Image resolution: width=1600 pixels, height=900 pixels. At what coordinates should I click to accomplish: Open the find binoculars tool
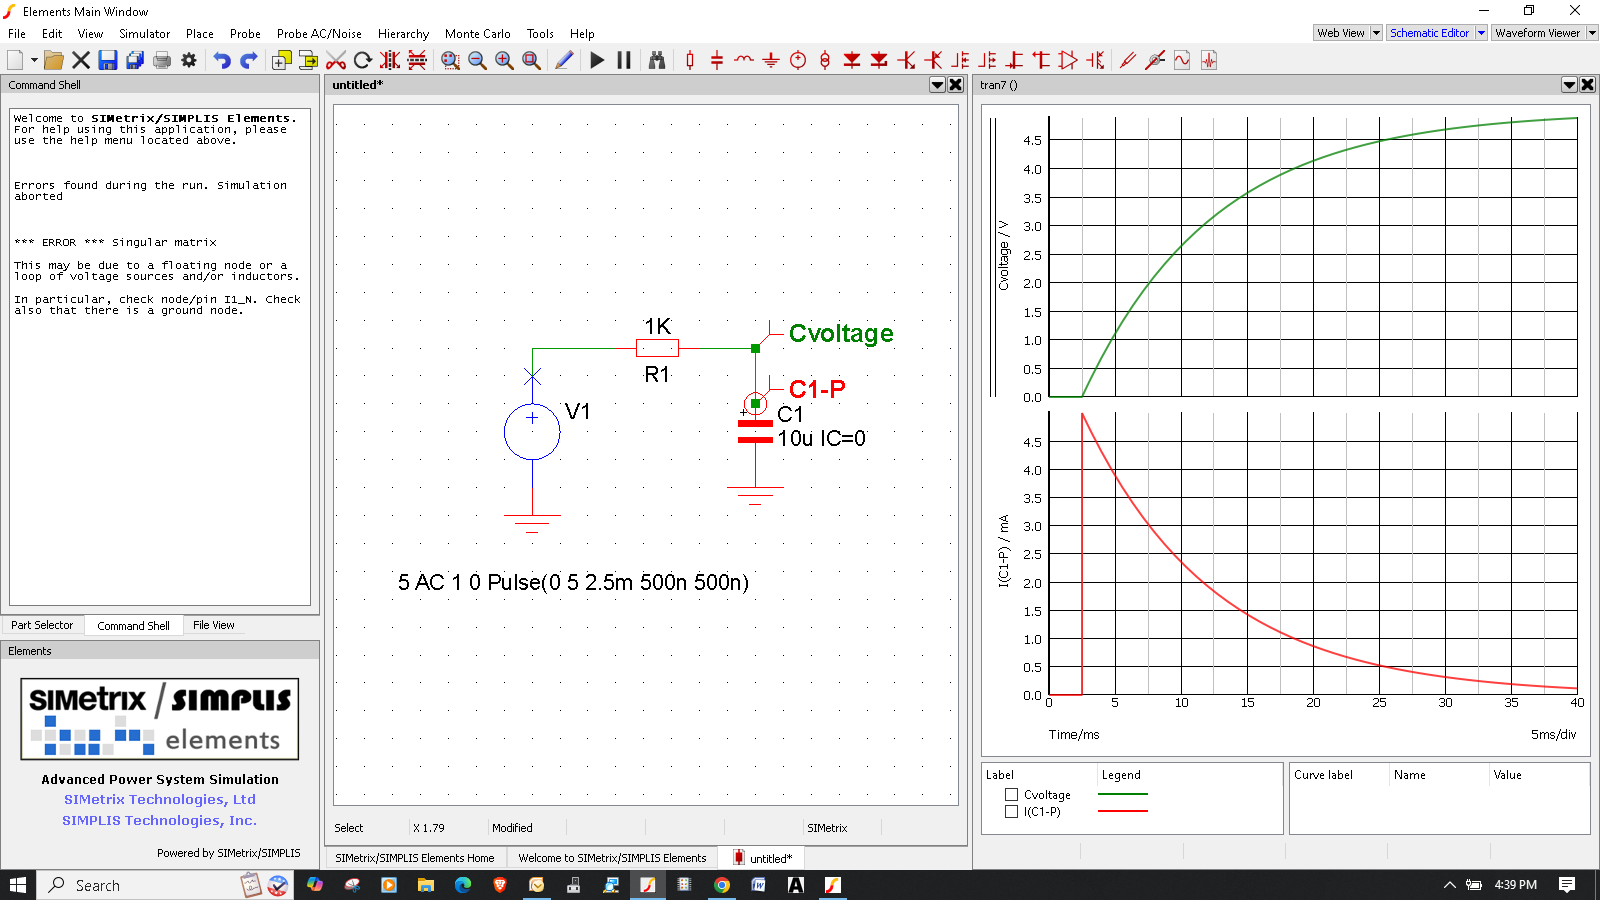(x=657, y=60)
